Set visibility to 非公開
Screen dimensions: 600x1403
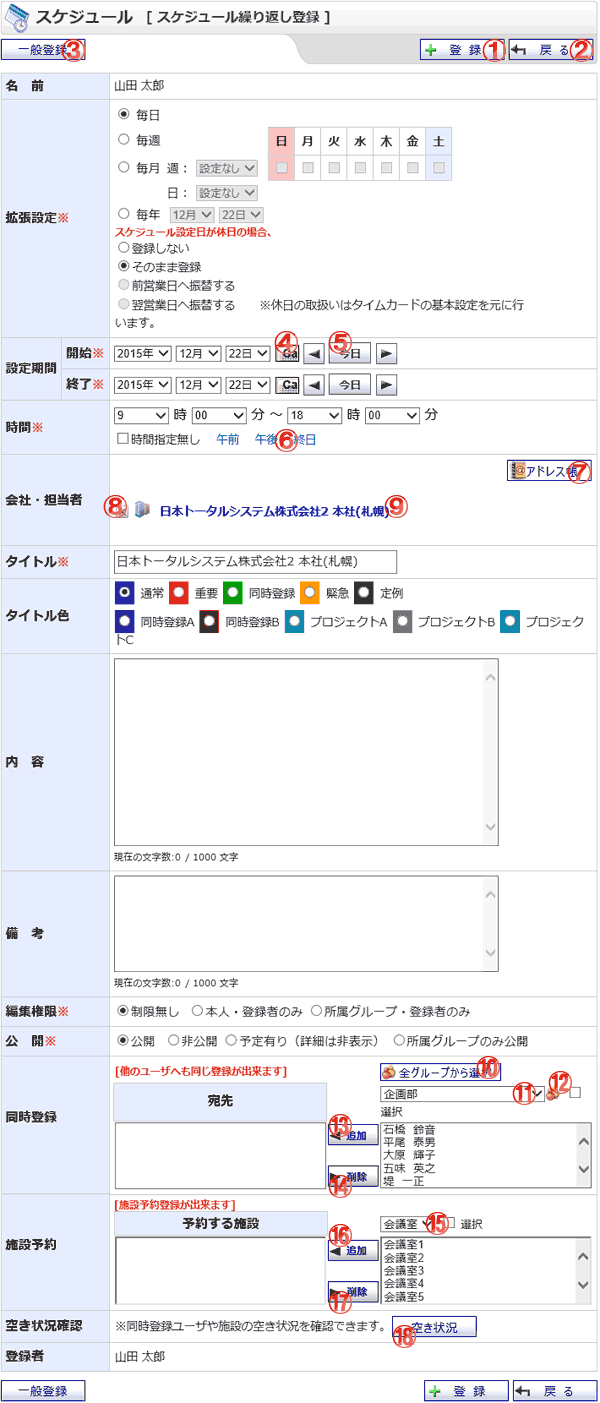(173, 1041)
